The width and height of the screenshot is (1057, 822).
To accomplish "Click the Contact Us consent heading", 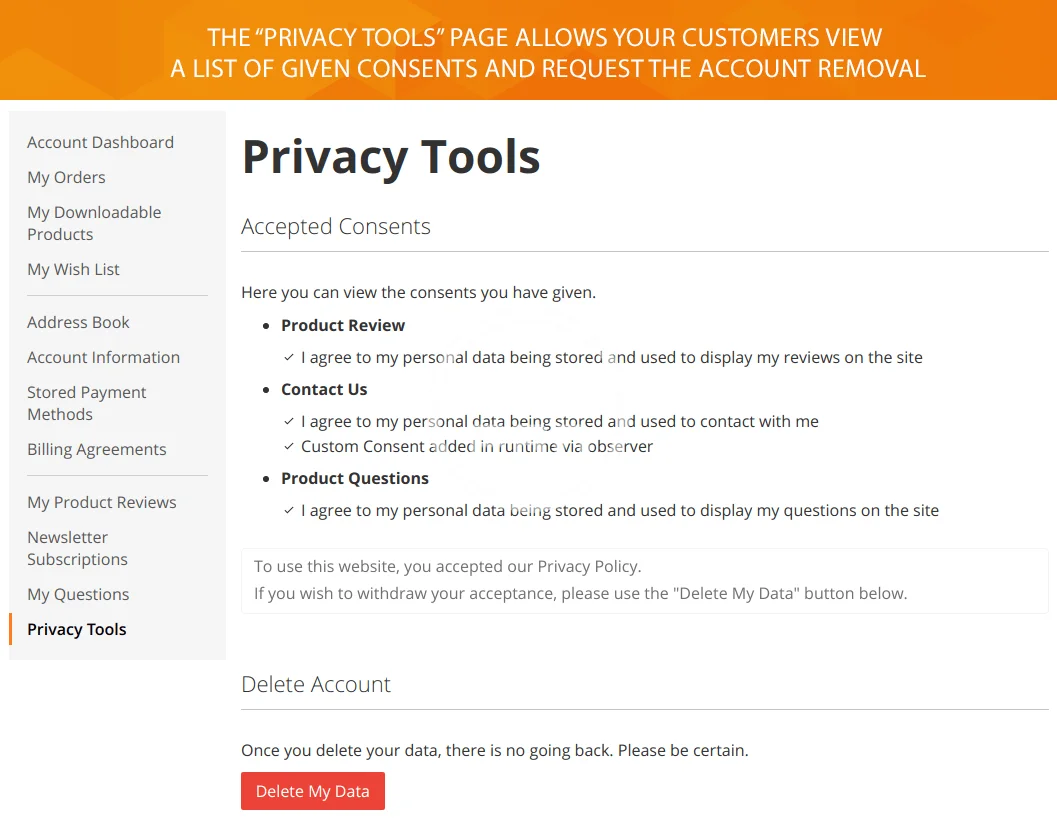I will pos(324,389).
